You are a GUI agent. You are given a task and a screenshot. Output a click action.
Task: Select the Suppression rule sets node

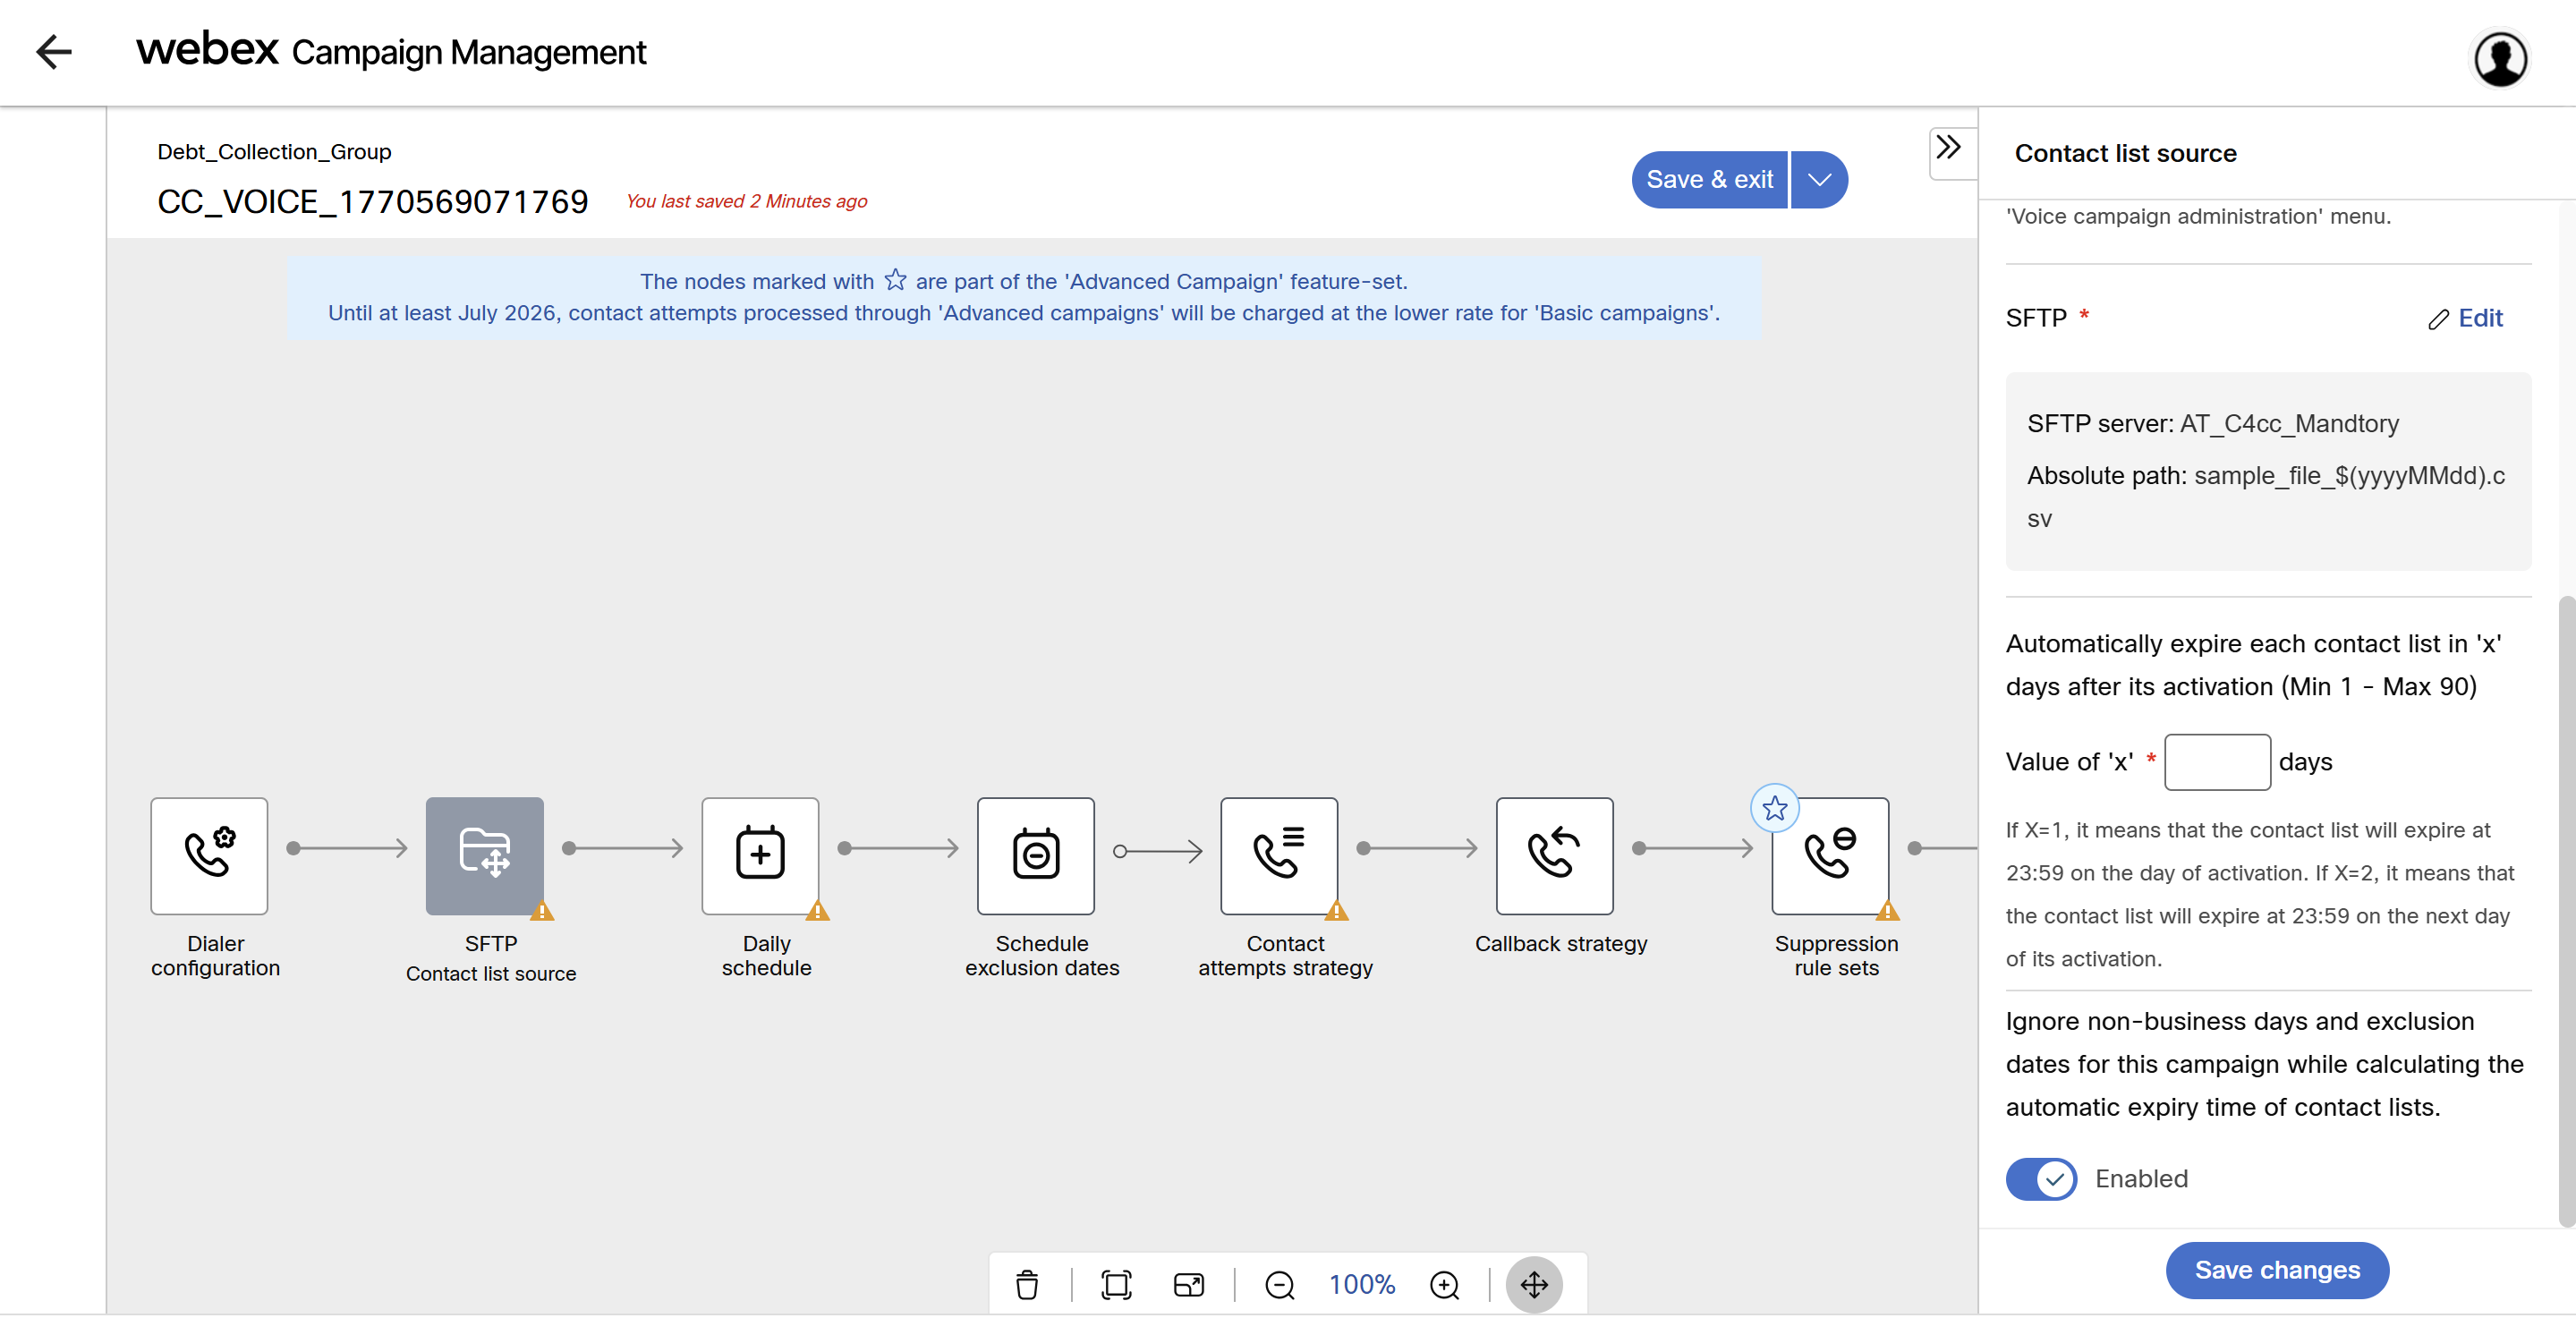pos(1829,855)
